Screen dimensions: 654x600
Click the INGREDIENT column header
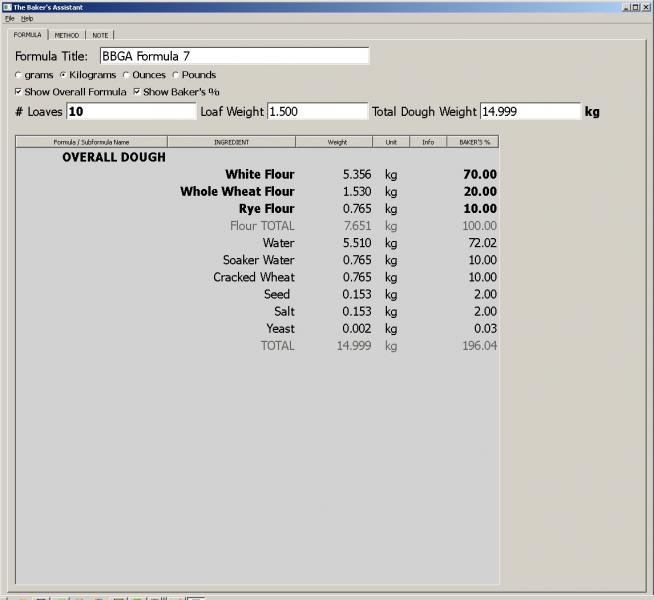click(232, 142)
